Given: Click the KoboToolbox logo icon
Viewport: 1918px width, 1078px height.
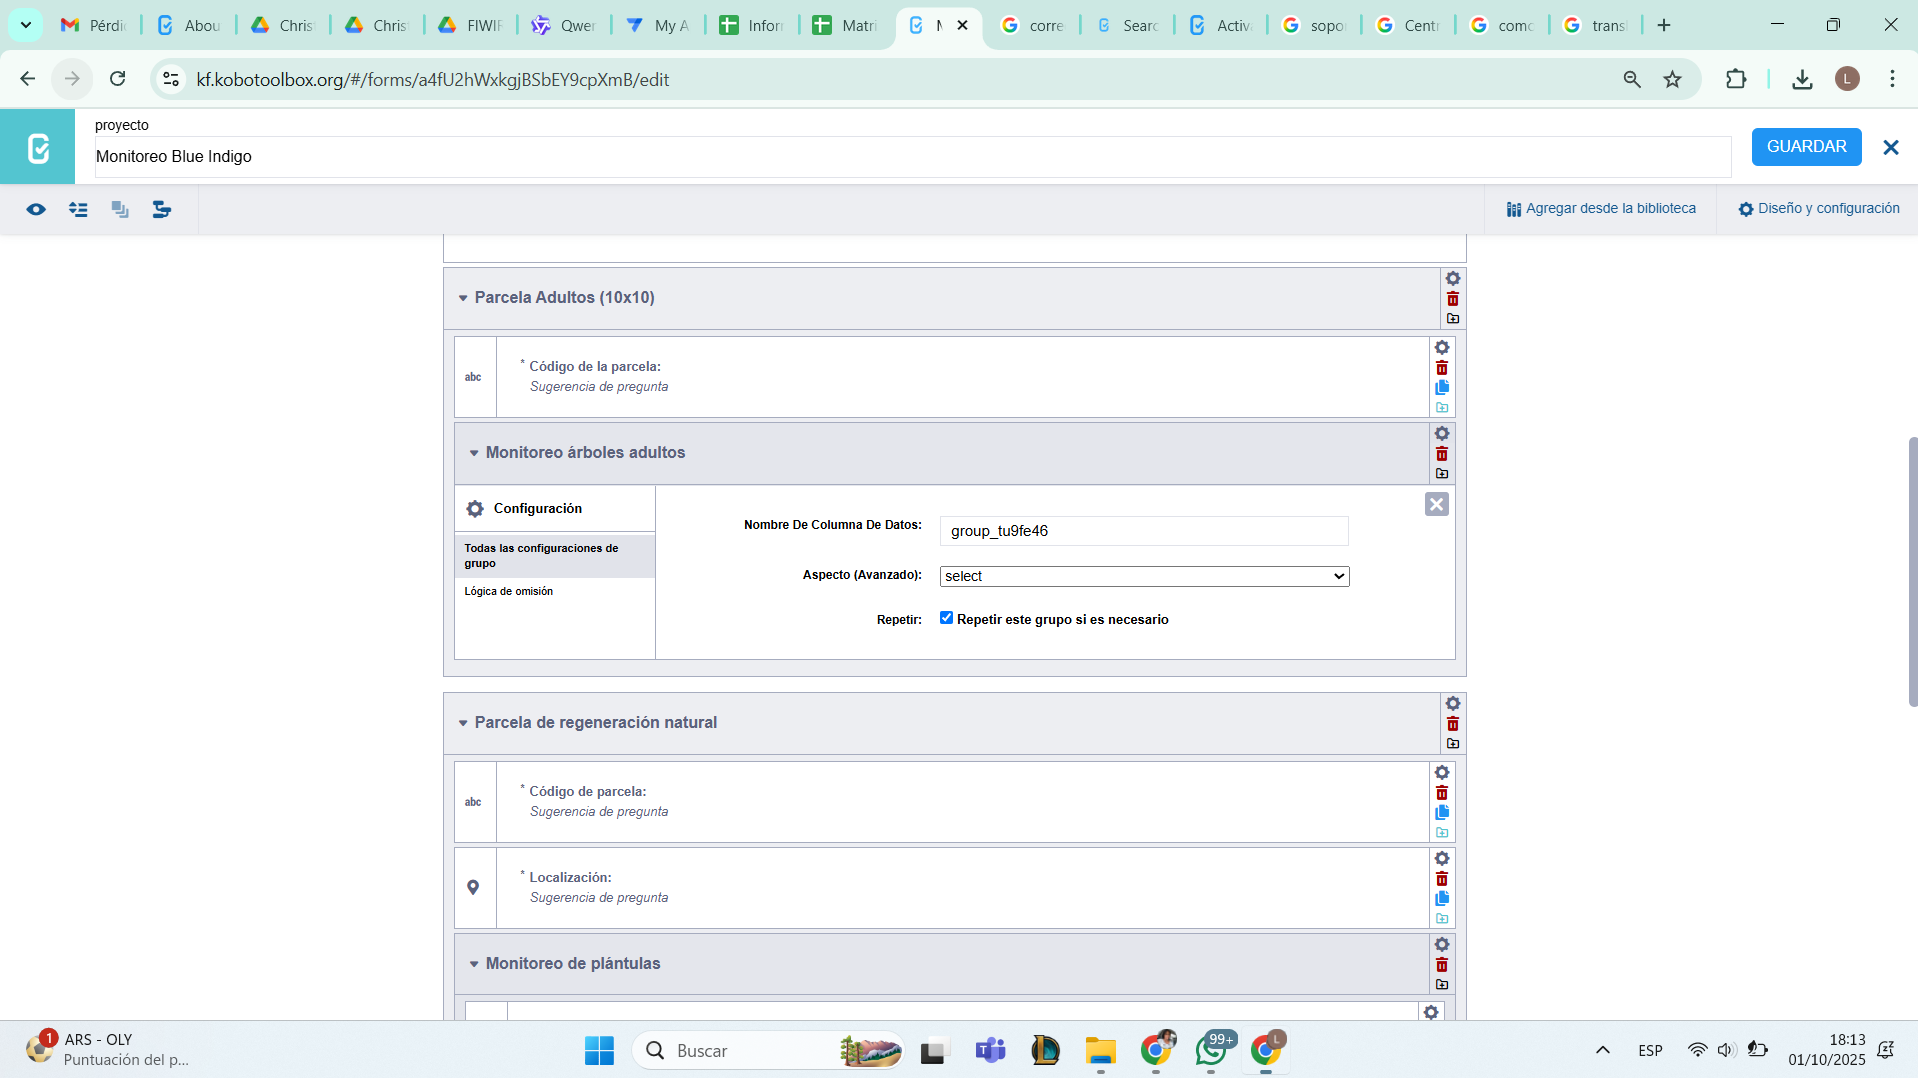Looking at the screenshot, I should (38, 148).
